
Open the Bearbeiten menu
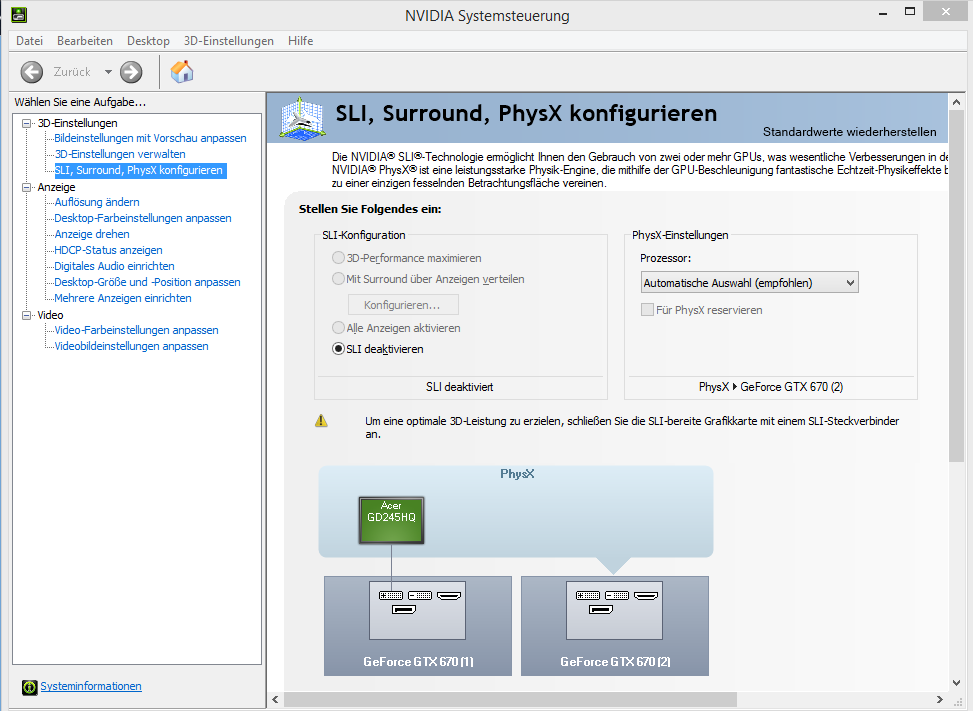[x=85, y=41]
